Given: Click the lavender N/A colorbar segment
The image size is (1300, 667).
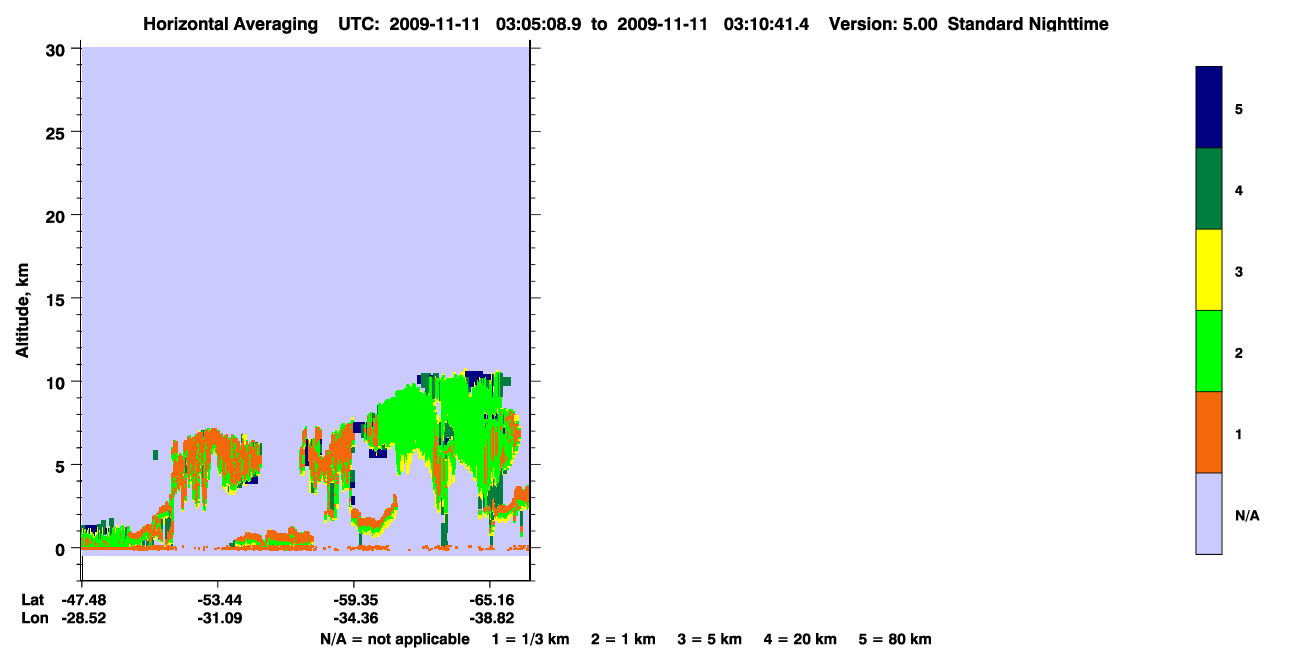Looking at the screenshot, I should point(1208,513).
